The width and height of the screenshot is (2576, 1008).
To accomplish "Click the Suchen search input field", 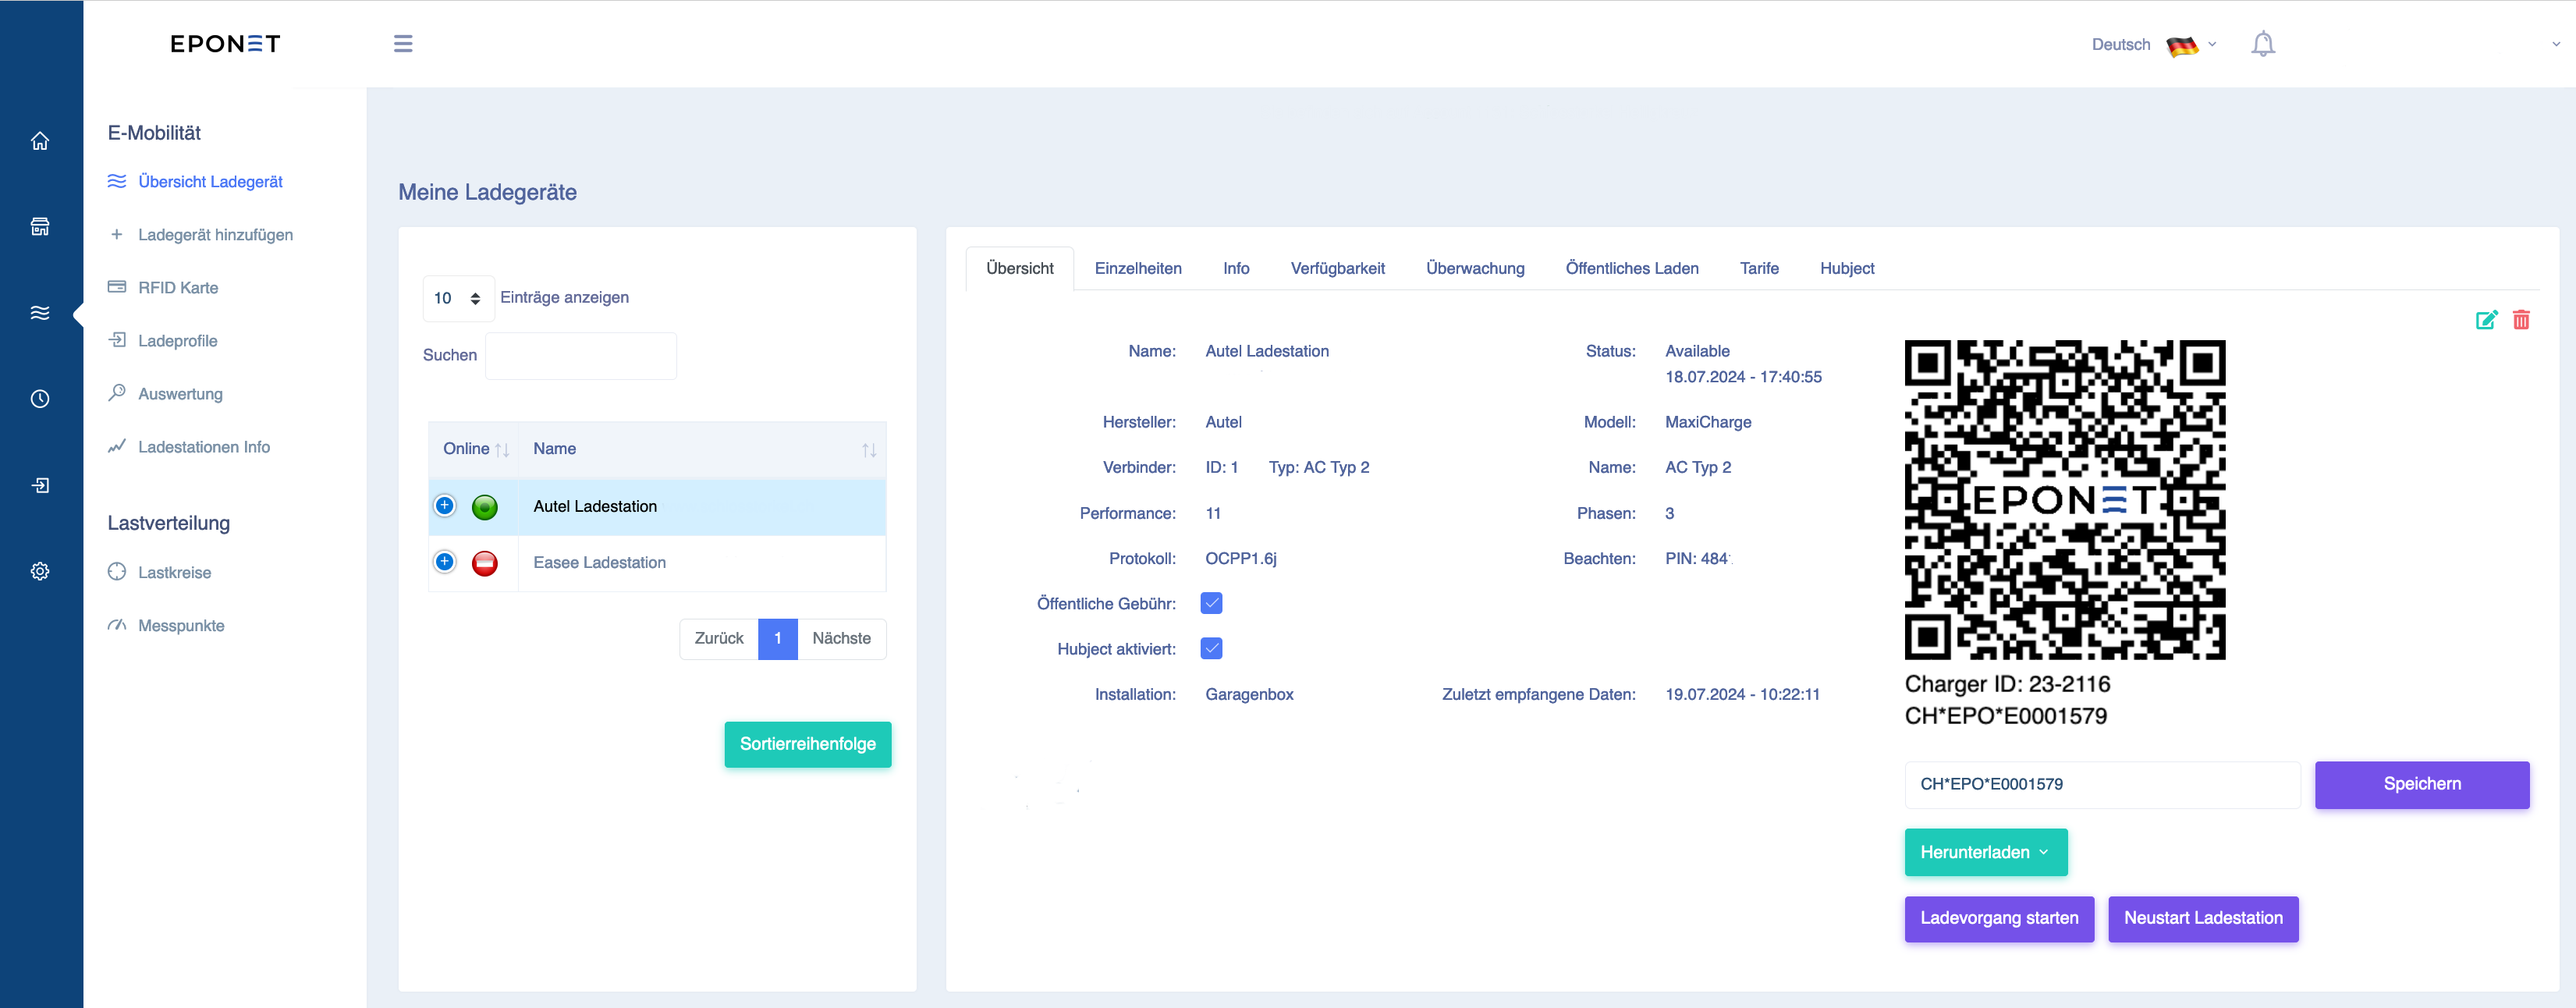I will pyautogui.click(x=580, y=355).
